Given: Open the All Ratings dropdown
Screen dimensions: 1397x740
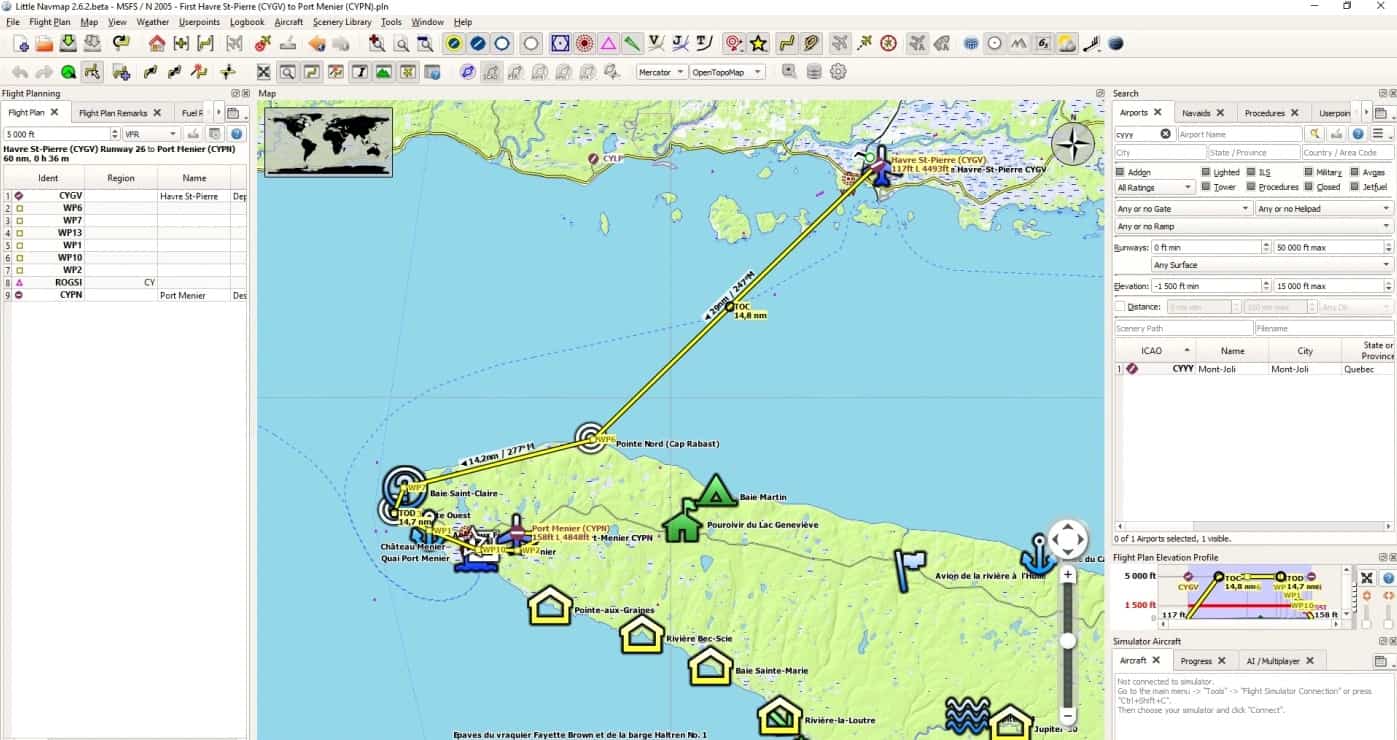Looking at the screenshot, I should [x=1155, y=187].
